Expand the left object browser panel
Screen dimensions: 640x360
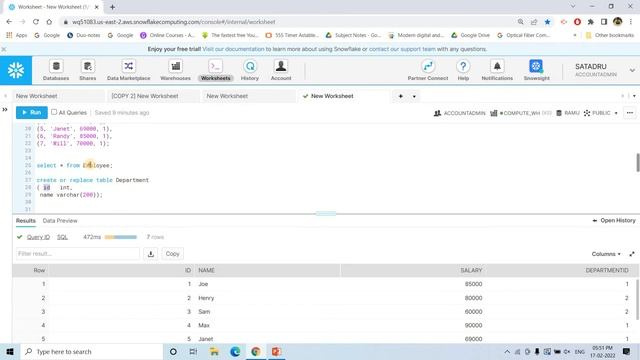coord(5,109)
